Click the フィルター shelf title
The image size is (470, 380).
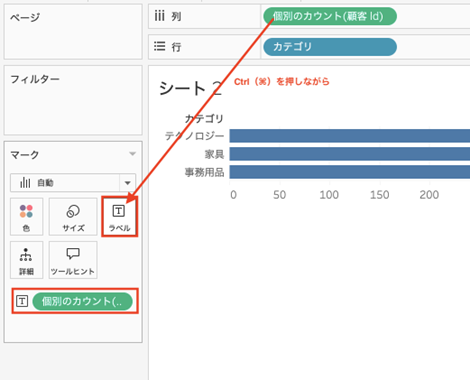[x=35, y=79]
